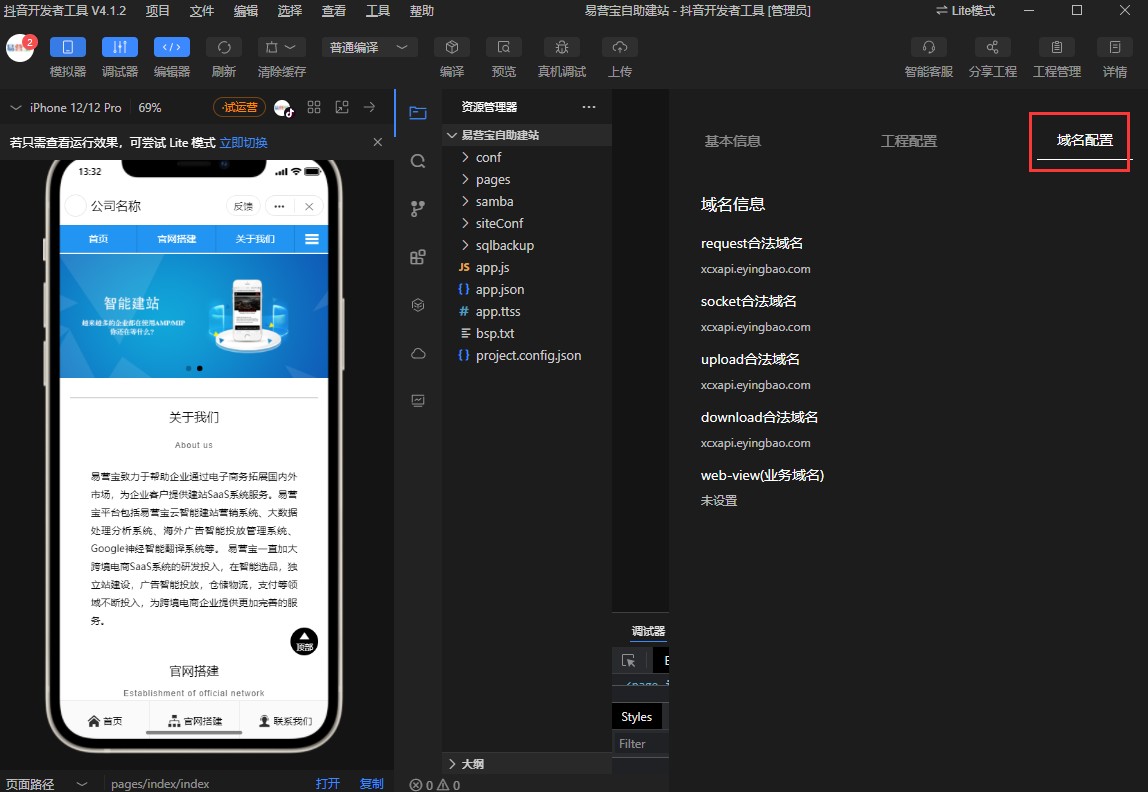Toggle the 模拟器 simulator panel button
Viewport: 1148px width, 792px height.
[x=68, y=47]
